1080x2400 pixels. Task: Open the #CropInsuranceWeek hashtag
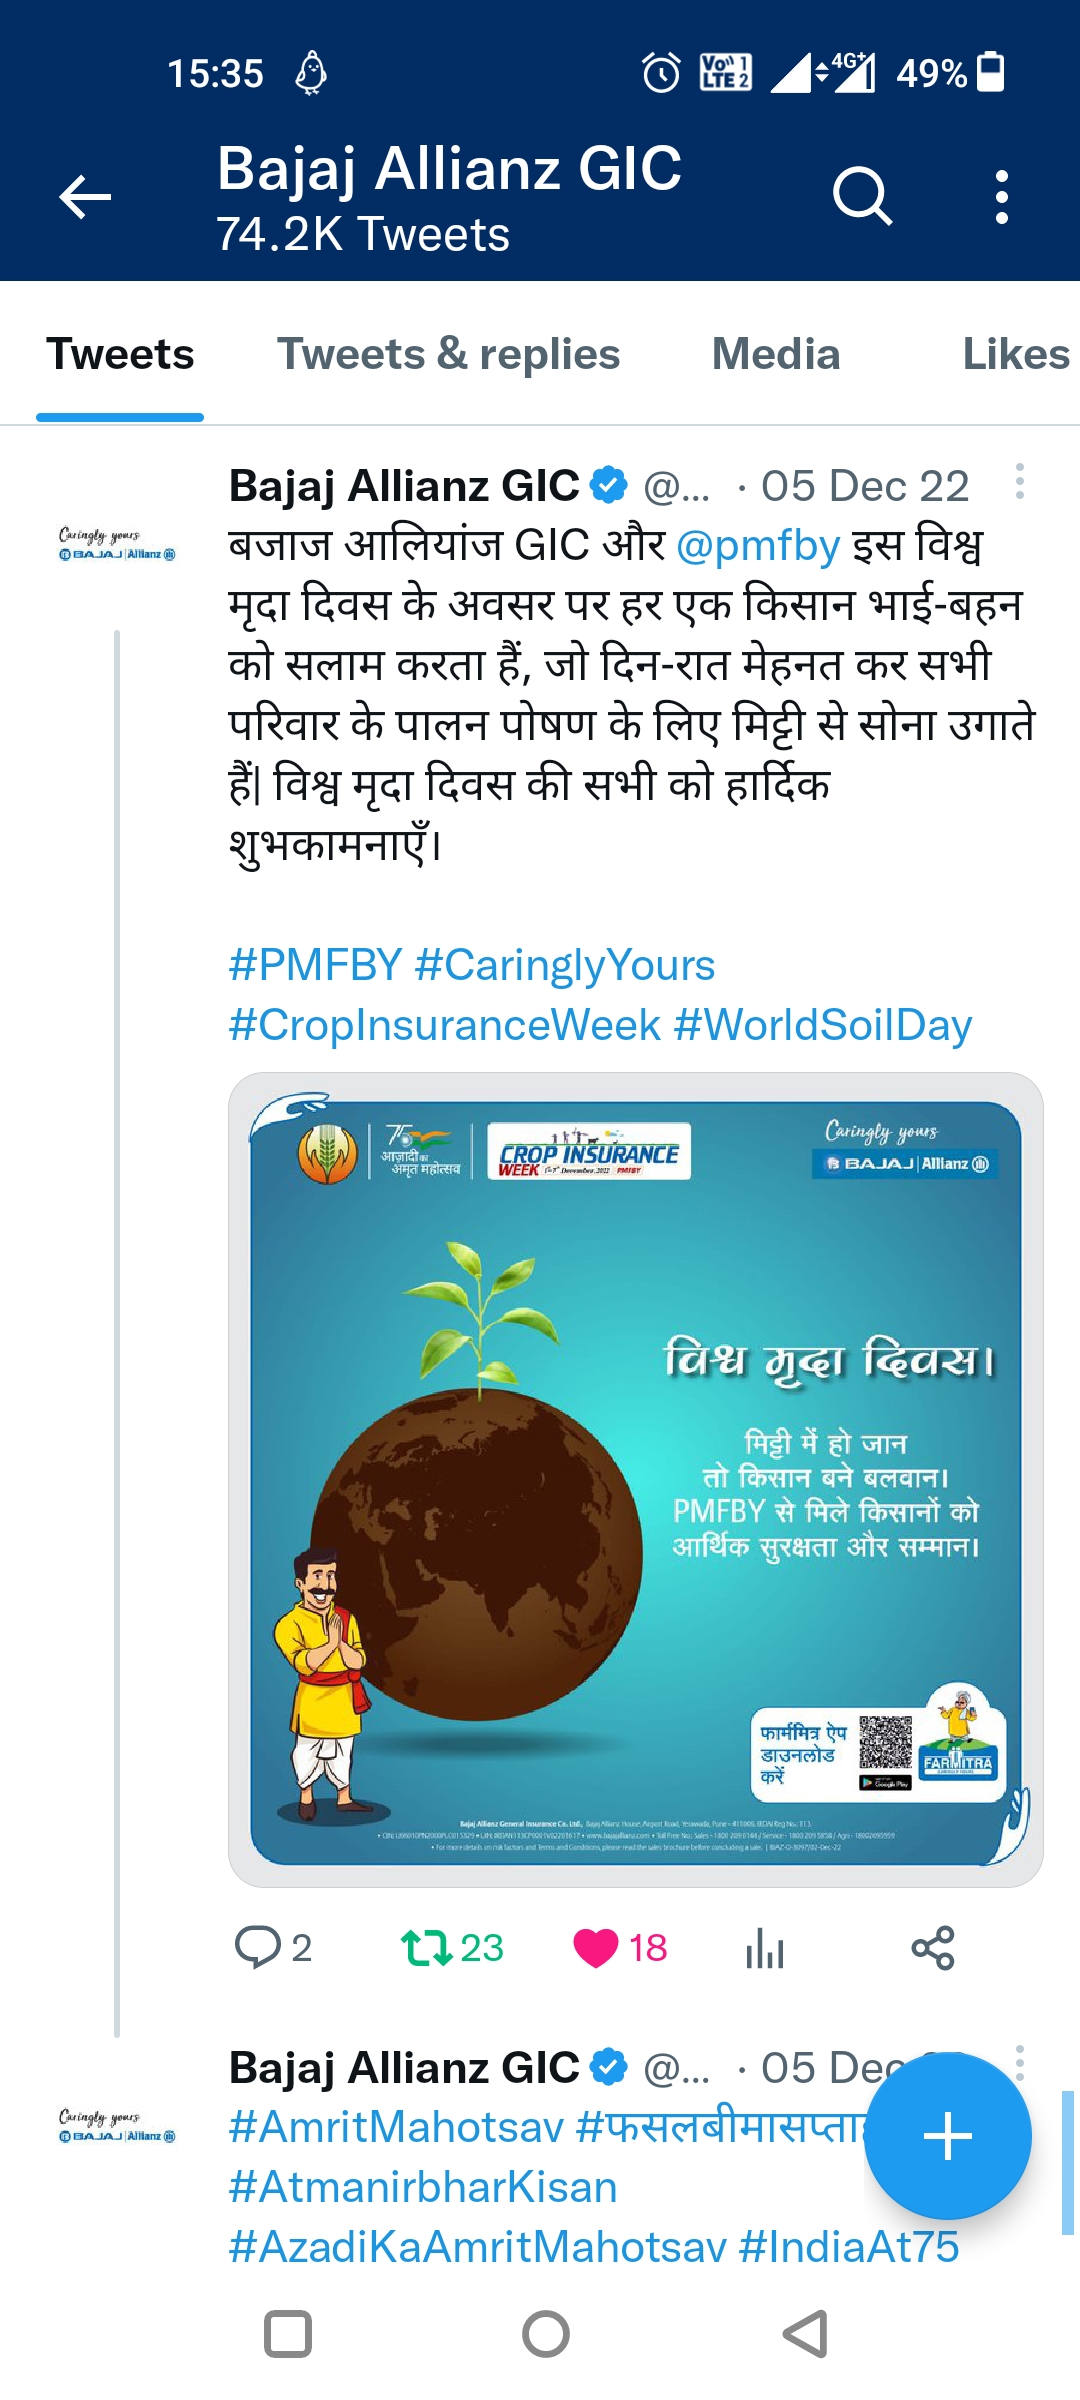pos(444,1026)
